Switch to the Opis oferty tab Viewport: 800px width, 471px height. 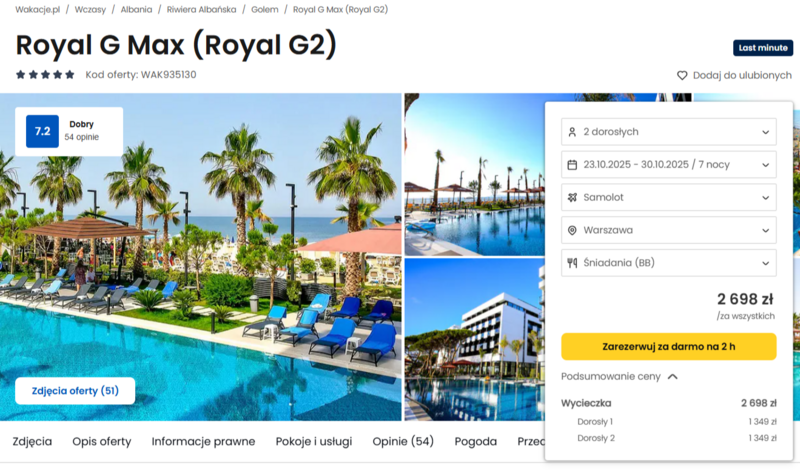pos(102,441)
